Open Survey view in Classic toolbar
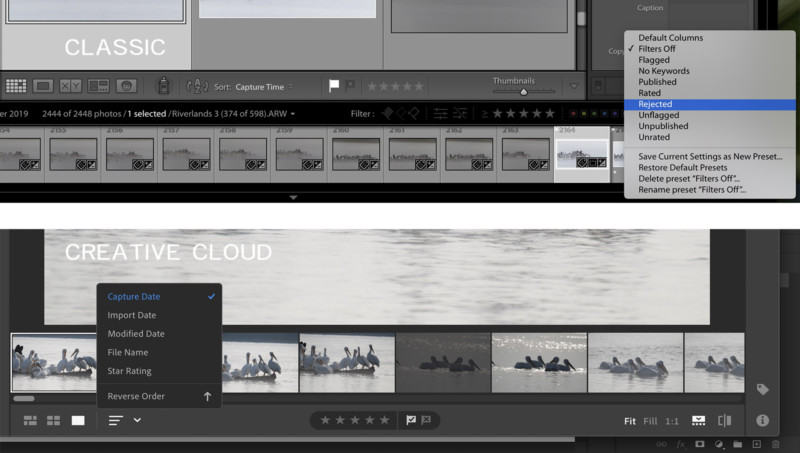Viewport: 800px width, 453px height. 98,86
